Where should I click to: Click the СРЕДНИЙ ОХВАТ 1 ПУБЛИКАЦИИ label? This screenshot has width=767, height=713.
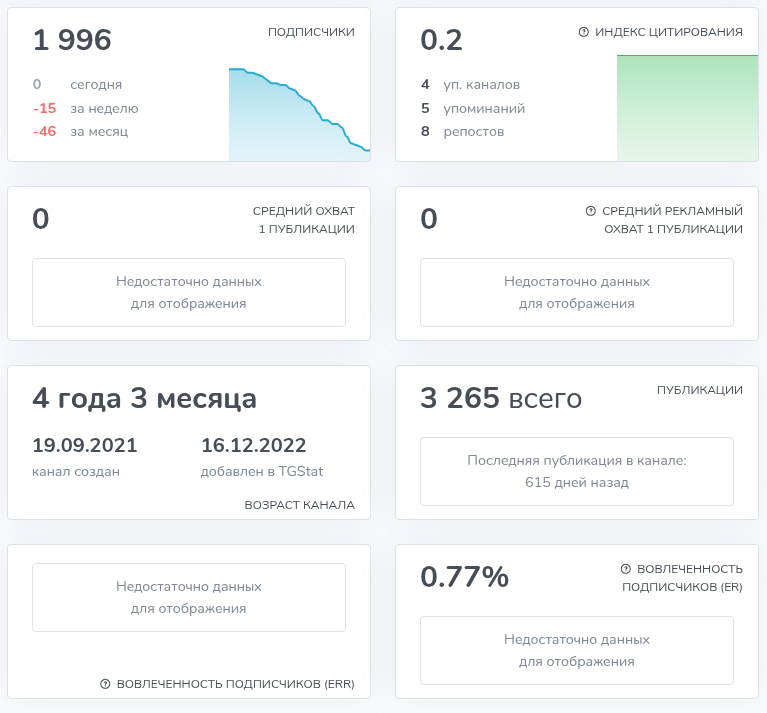304,220
